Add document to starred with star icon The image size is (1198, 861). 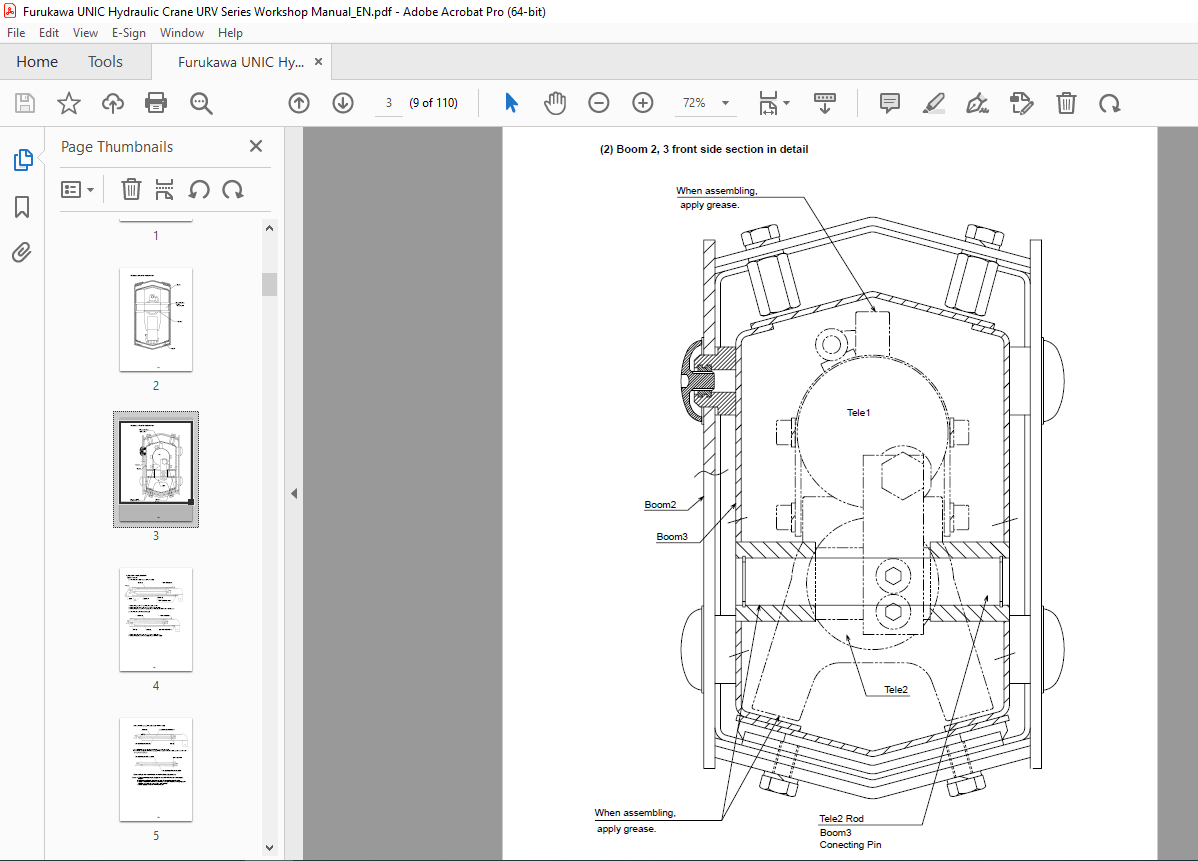coord(69,103)
